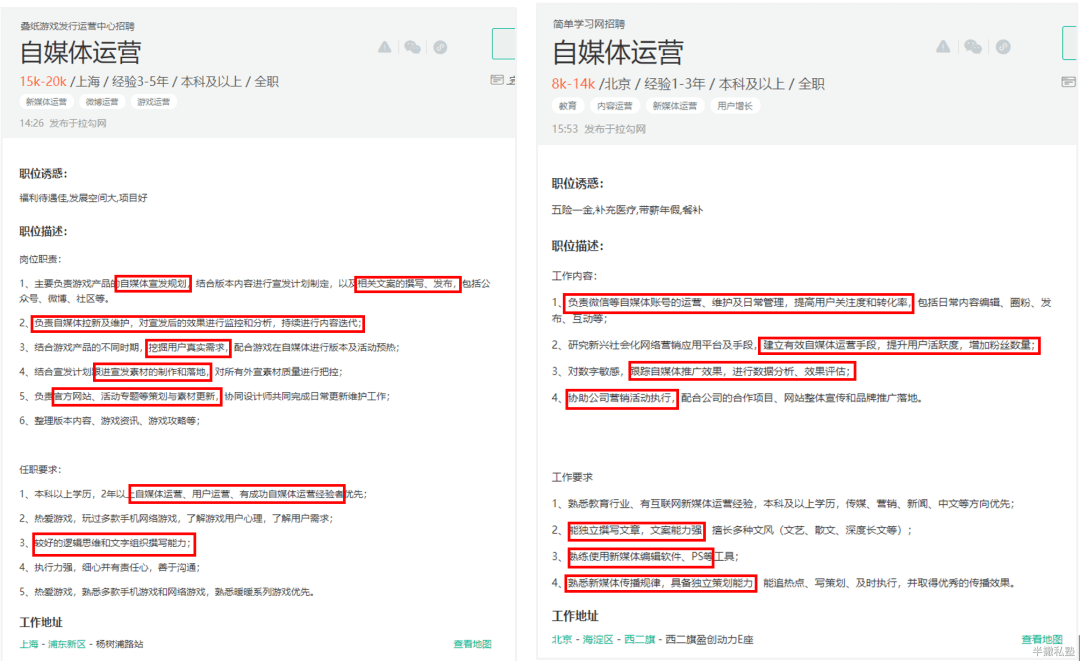Click the 海淀区 district link
Screen dimensions: 1080x661
[x=598, y=639]
